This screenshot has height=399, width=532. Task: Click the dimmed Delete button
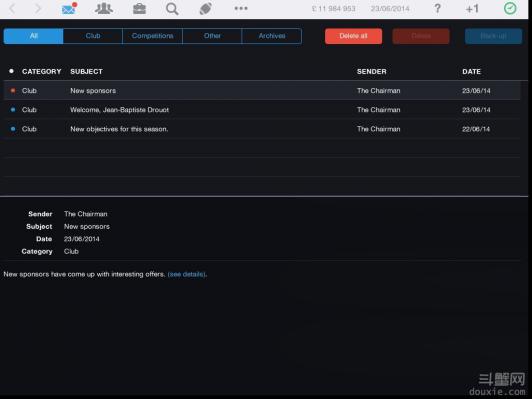coord(421,36)
